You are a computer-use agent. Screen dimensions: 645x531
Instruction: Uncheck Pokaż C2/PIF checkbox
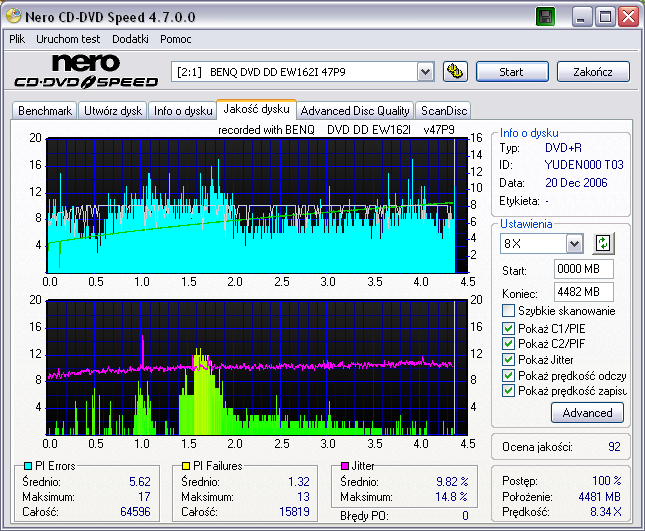[508, 343]
